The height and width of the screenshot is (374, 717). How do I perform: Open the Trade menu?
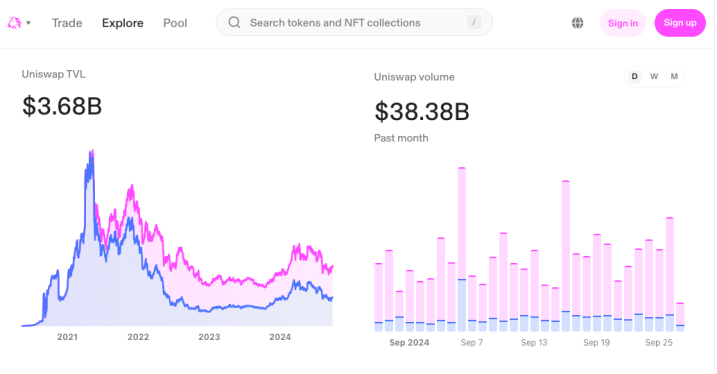tap(67, 23)
